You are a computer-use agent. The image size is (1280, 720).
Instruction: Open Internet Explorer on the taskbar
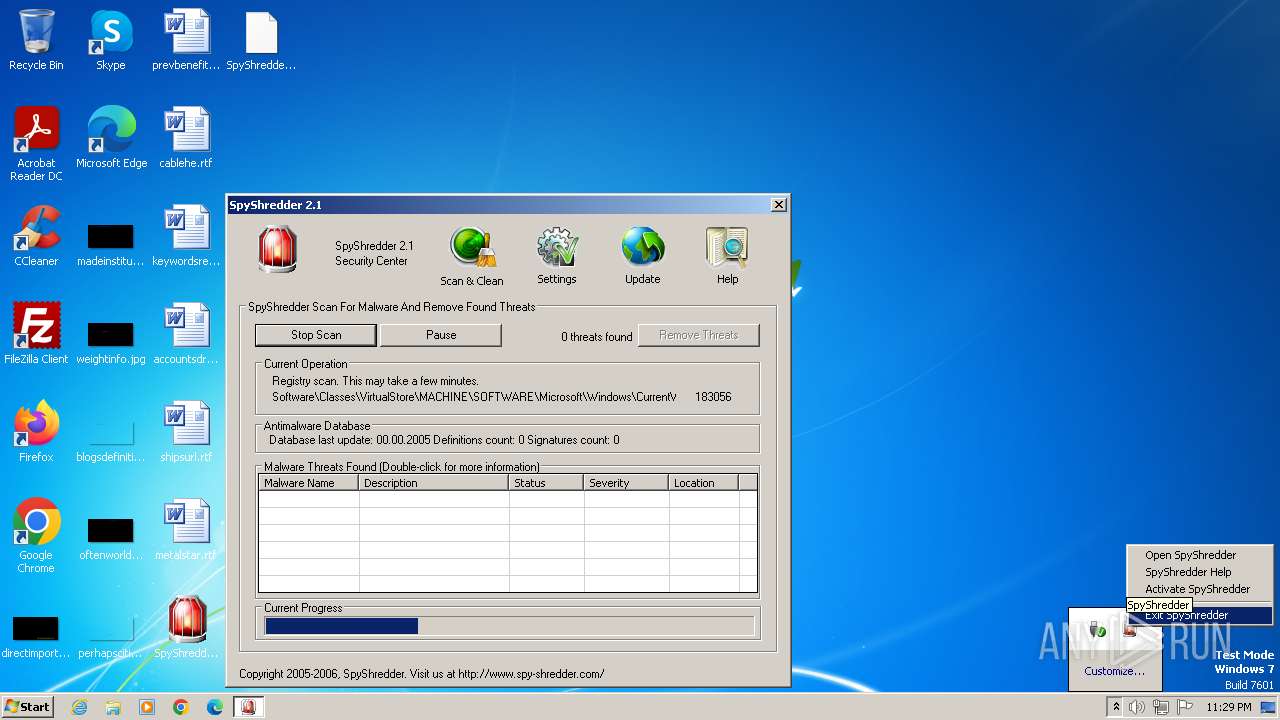pyautogui.click(x=80, y=707)
